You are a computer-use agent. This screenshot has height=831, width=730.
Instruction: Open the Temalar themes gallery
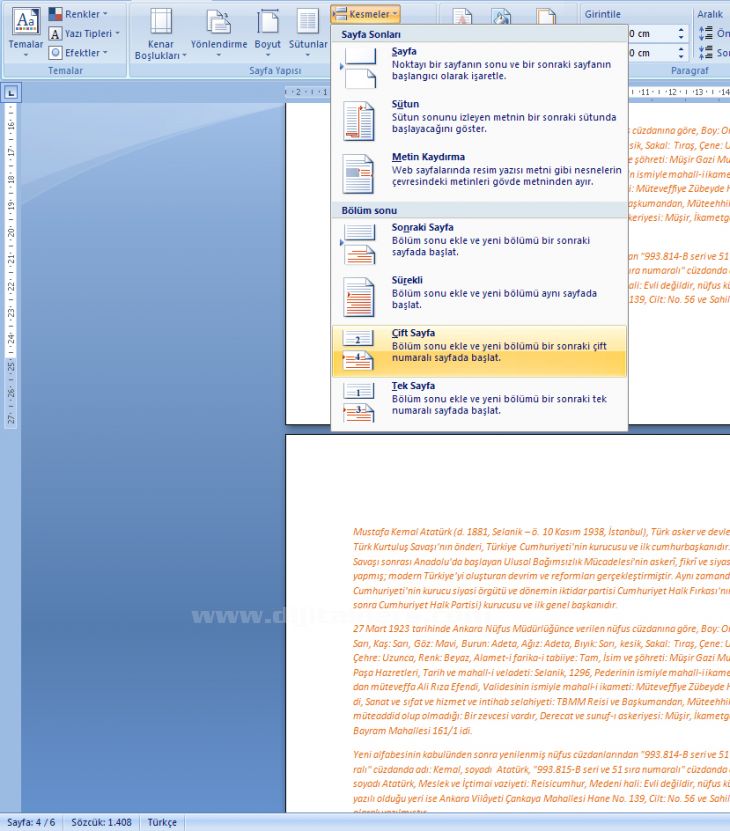click(25, 33)
